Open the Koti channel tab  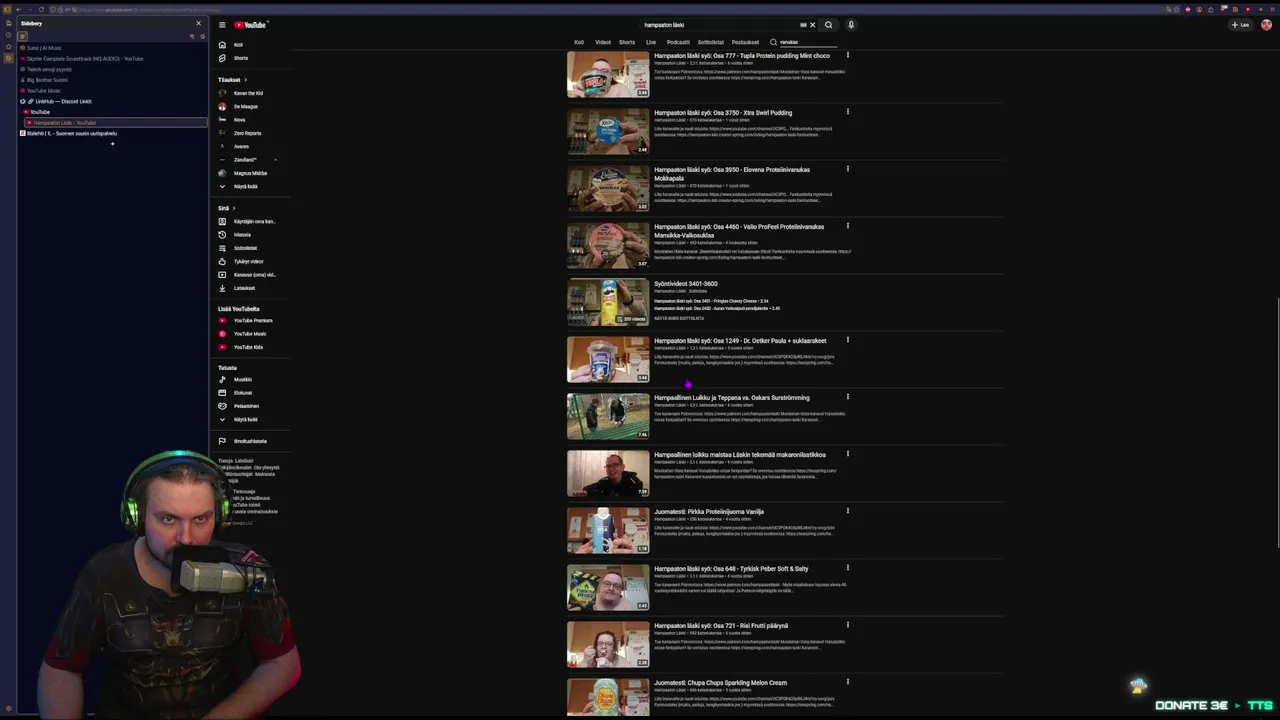pos(579,42)
